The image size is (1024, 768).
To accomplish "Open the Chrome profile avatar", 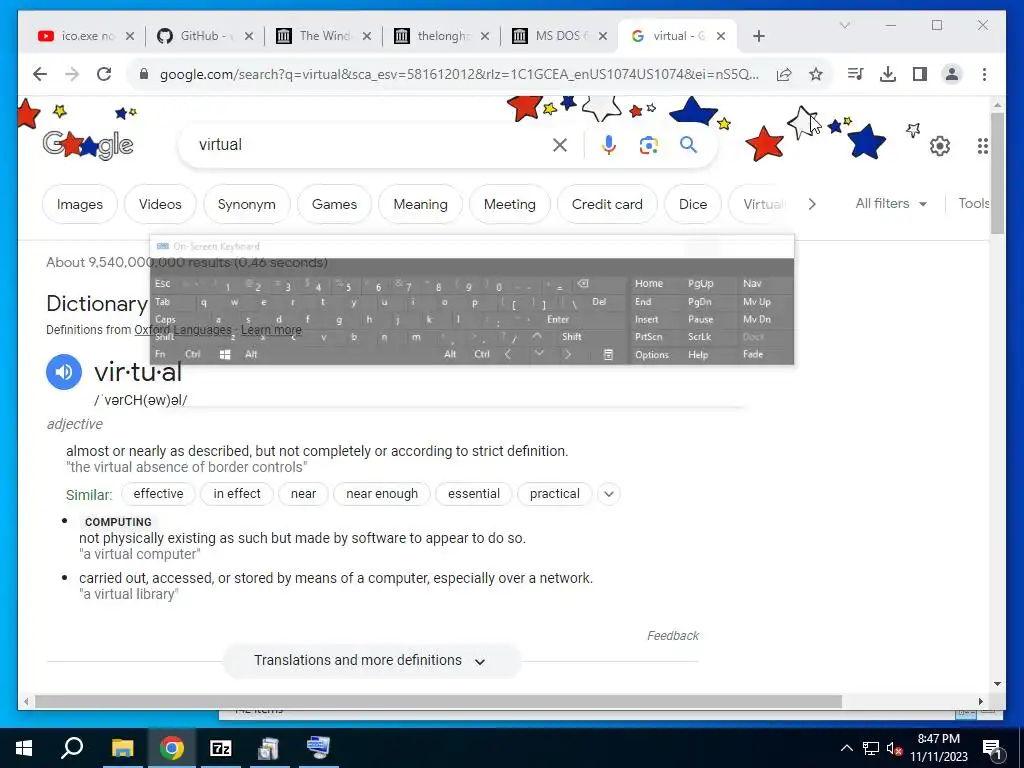I will (952, 74).
